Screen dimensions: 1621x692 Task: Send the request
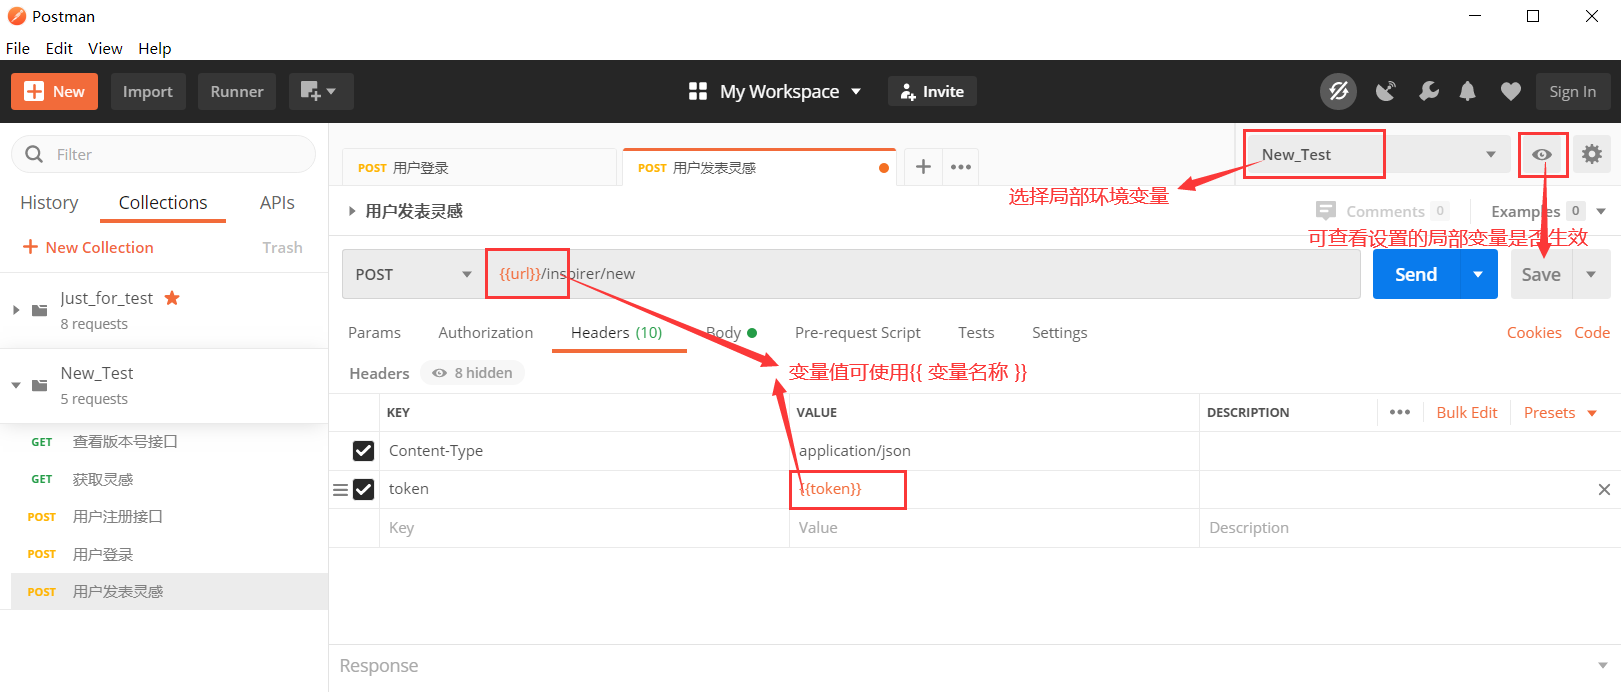(1416, 274)
